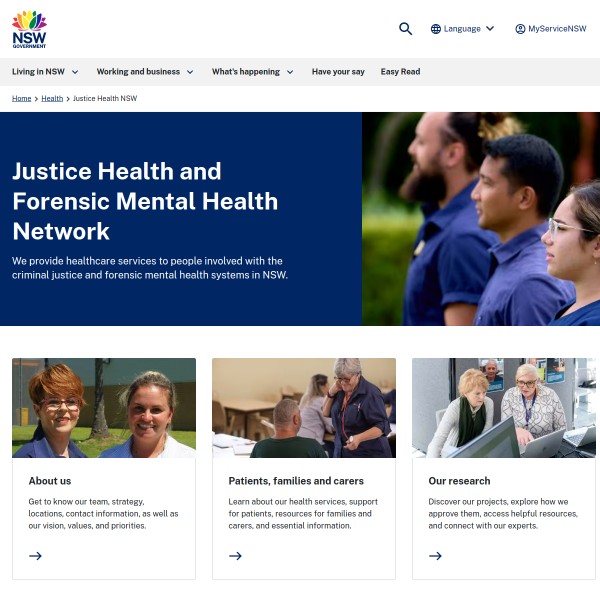
Task: Open the Our research card heading
Action: (x=459, y=481)
